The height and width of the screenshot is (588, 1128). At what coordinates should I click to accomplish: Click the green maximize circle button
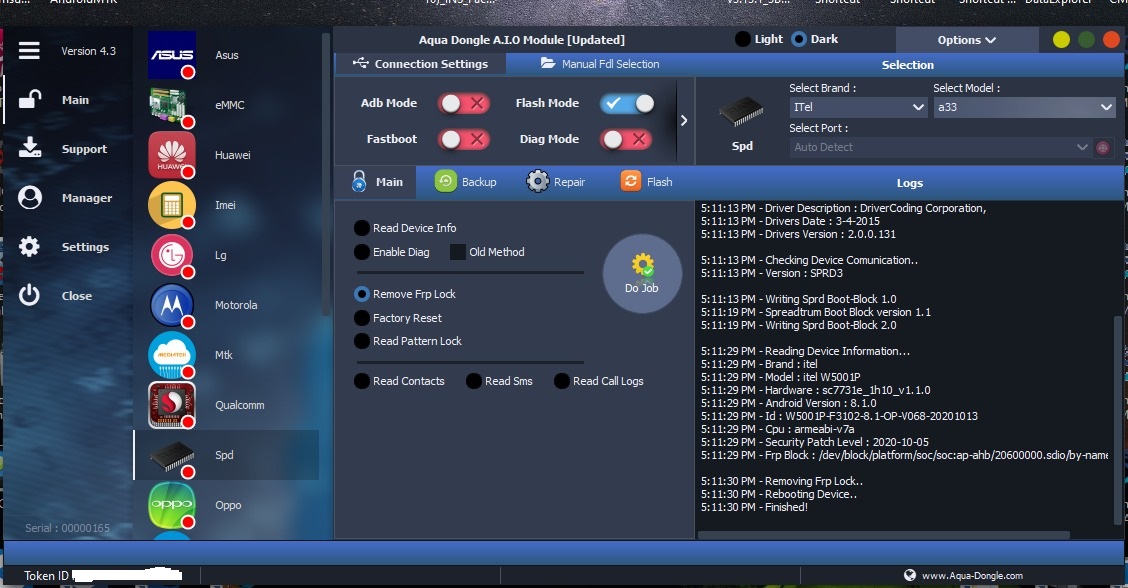[x=1086, y=40]
